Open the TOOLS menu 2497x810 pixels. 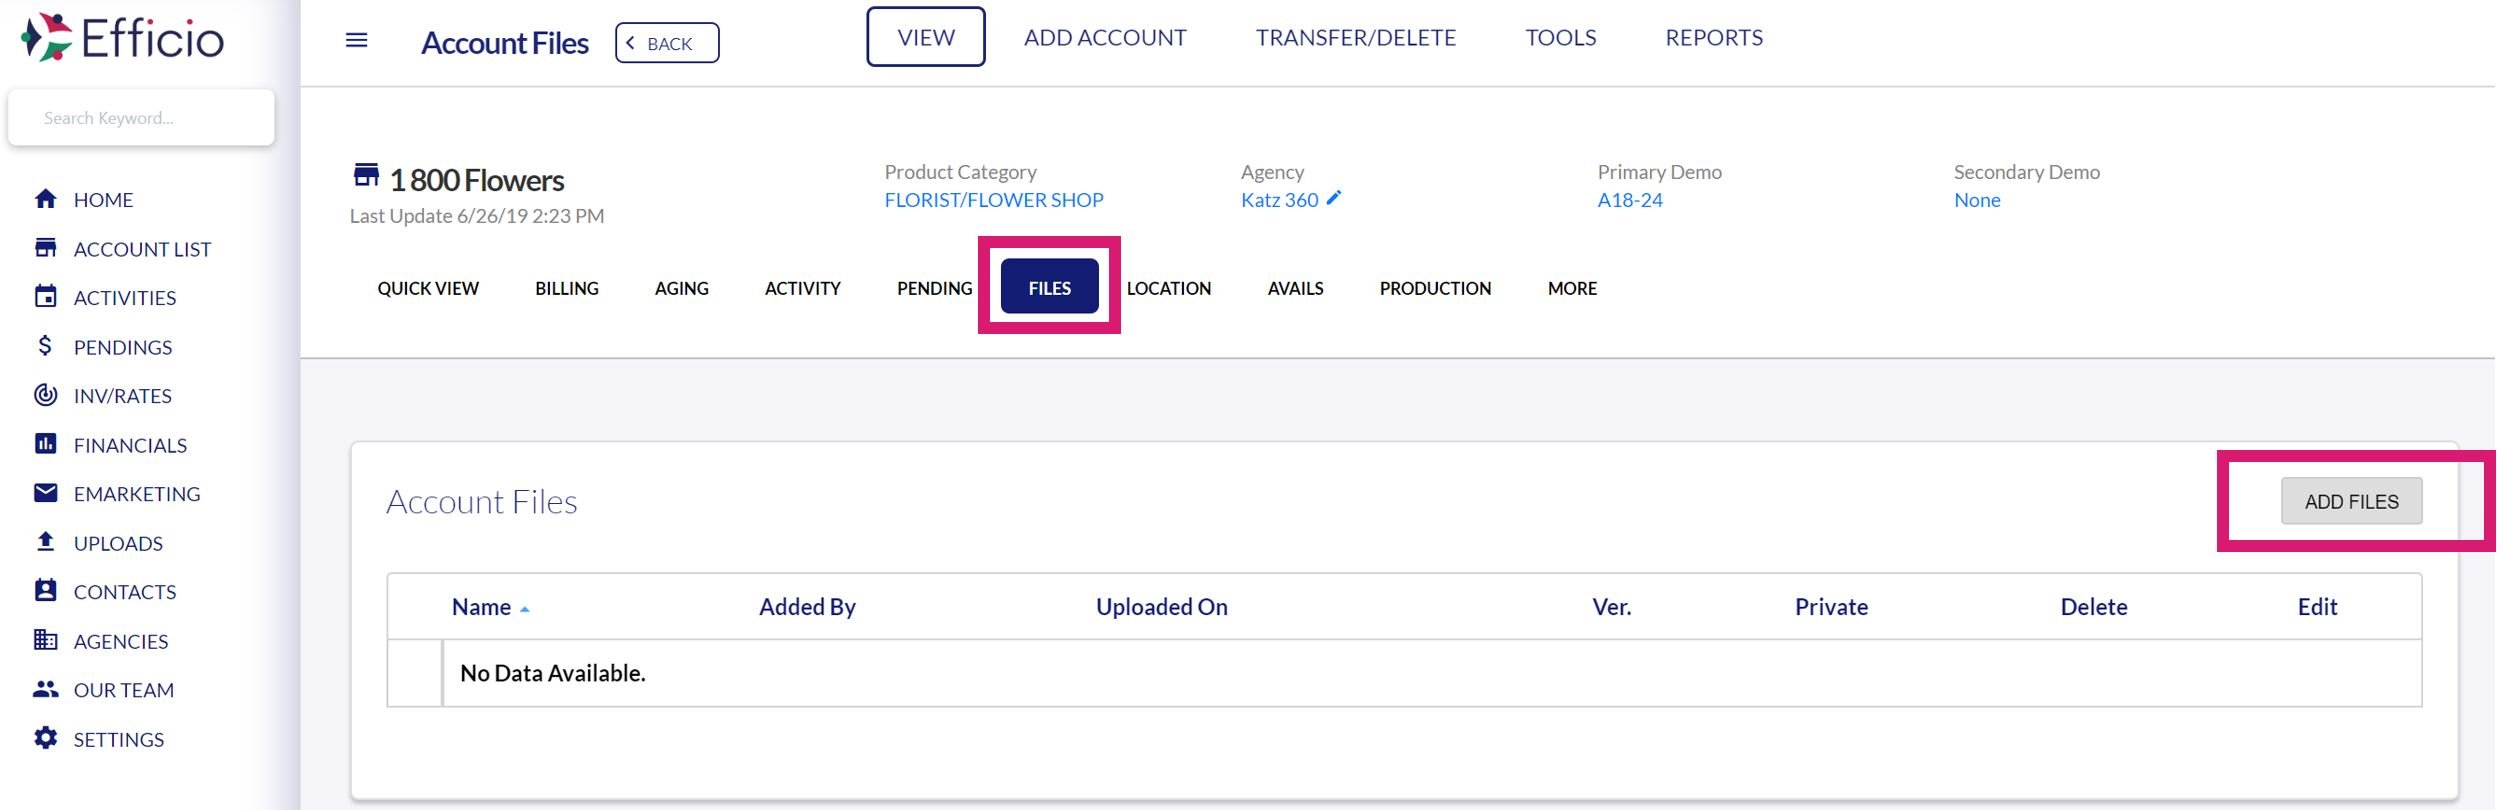tap(1561, 37)
